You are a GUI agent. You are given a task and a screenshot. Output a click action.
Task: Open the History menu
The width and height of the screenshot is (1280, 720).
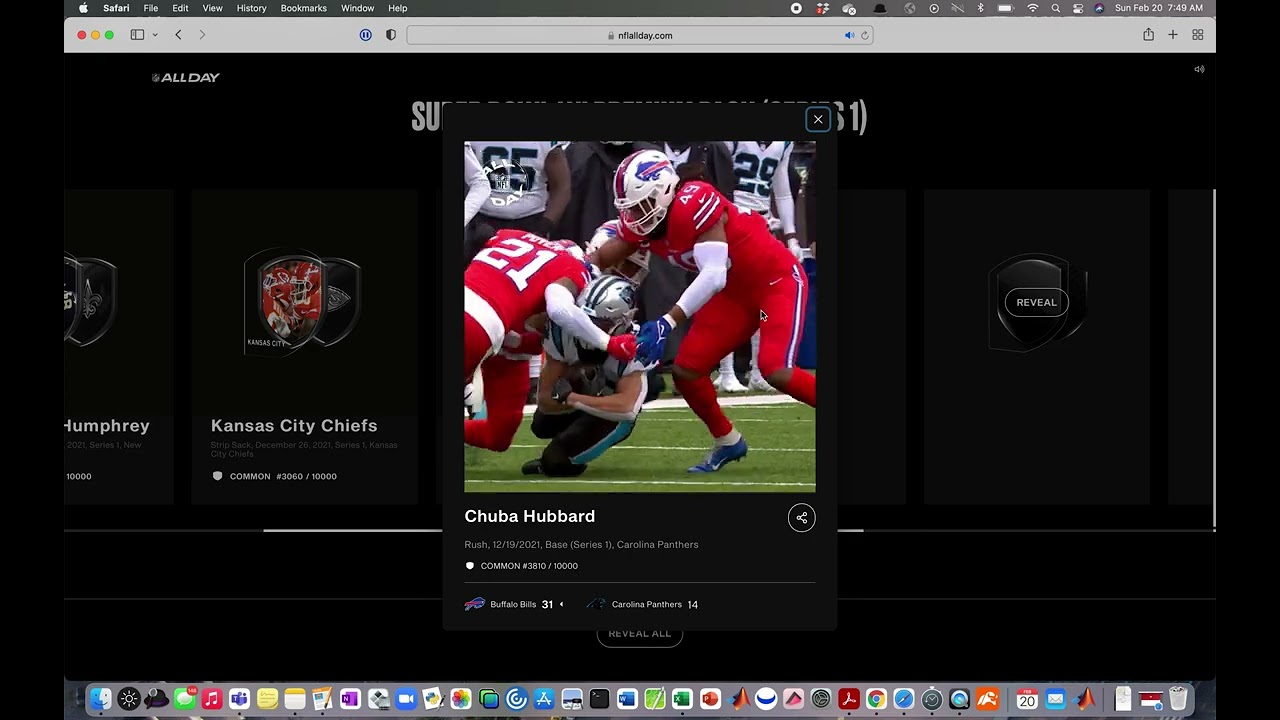pyautogui.click(x=251, y=8)
